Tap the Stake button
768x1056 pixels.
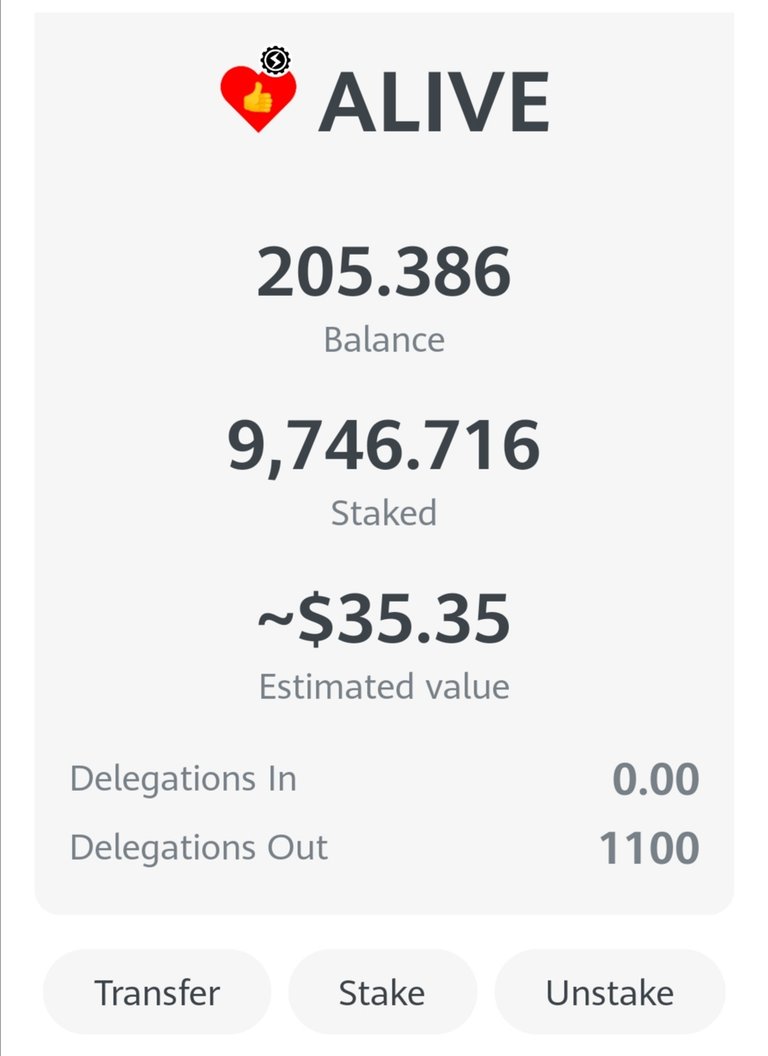tap(382, 992)
